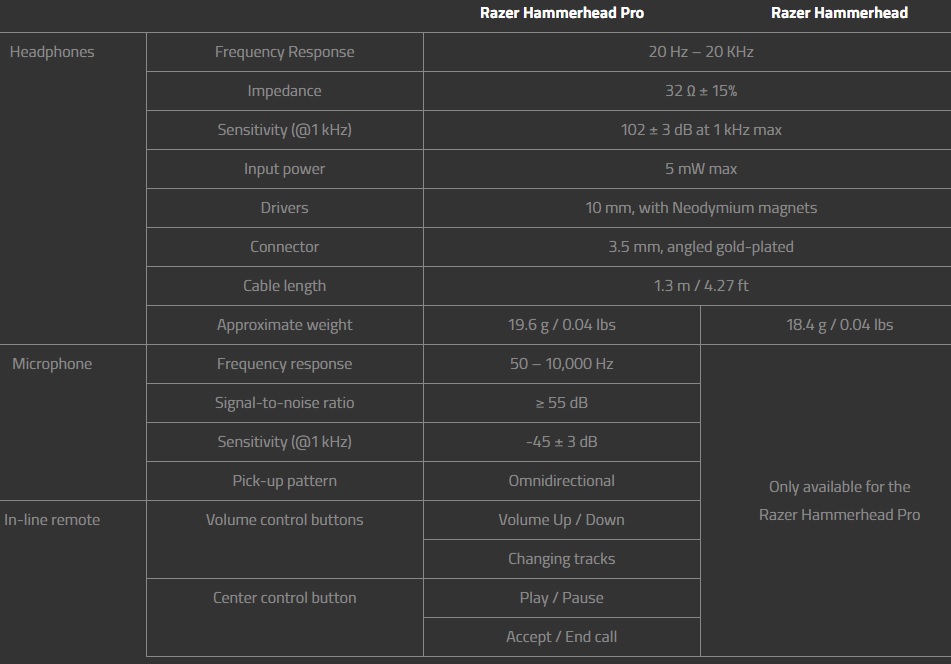951x664 pixels.
Task: Click the 1.3 m / 4.27 ft value
Action: [x=701, y=286]
